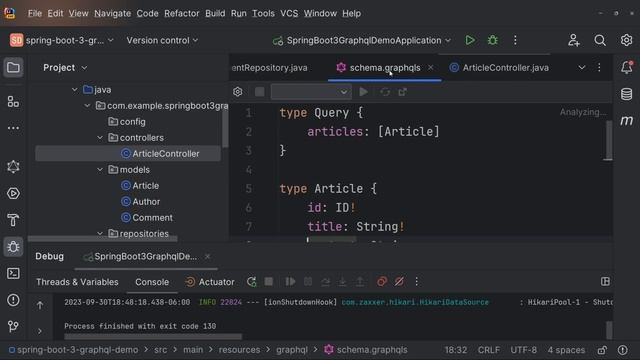640x360 pixels.
Task: Switch to Actuator tab
Action: [x=210, y=282]
